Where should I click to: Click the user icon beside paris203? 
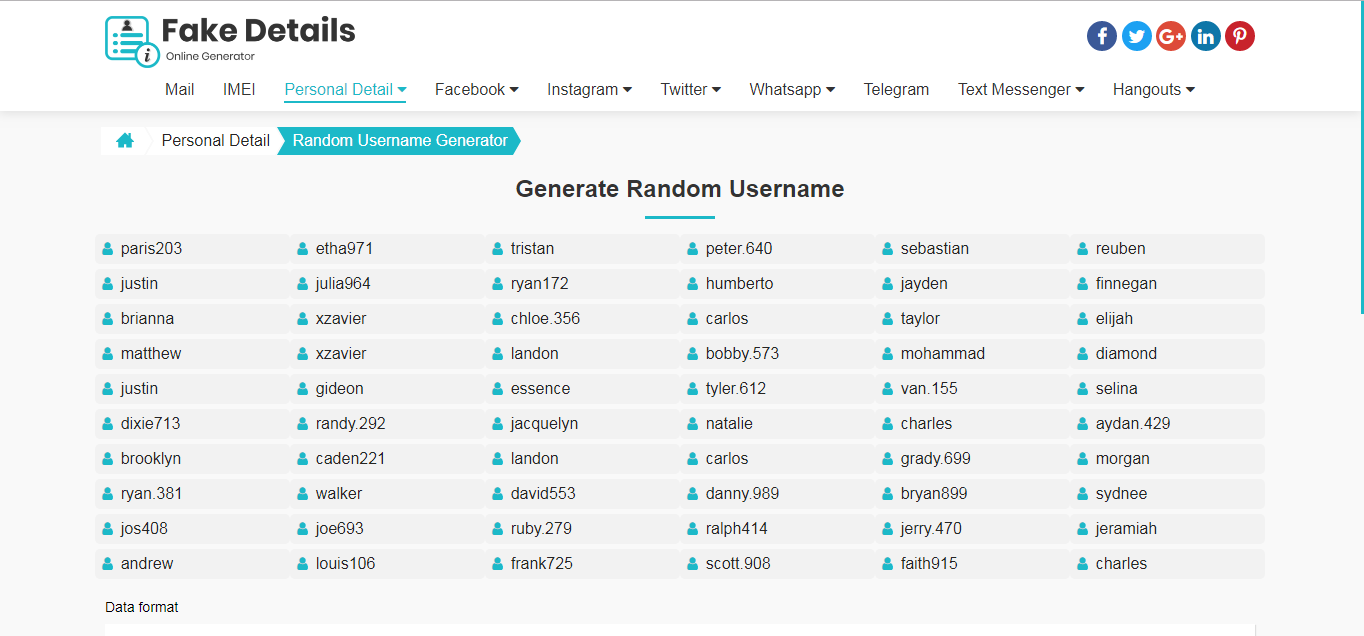pos(106,248)
